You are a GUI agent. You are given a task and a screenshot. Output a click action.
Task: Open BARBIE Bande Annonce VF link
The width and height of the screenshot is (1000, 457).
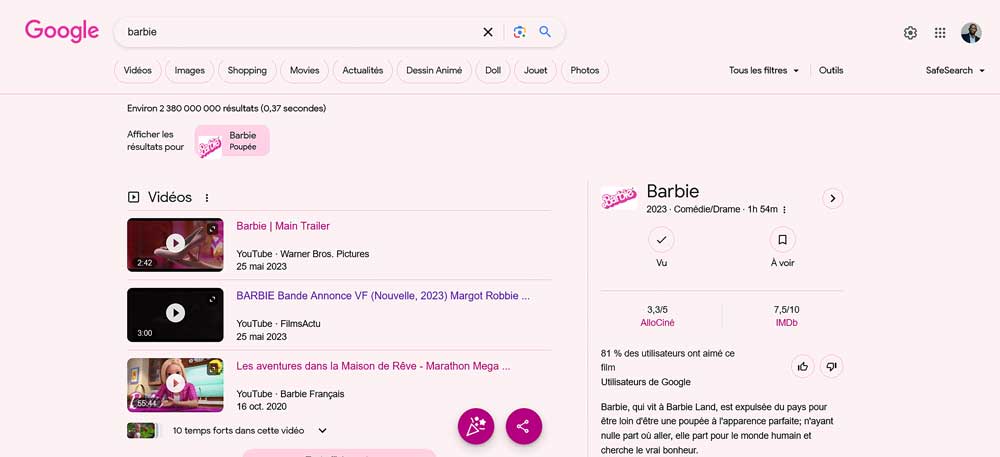[383, 296]
